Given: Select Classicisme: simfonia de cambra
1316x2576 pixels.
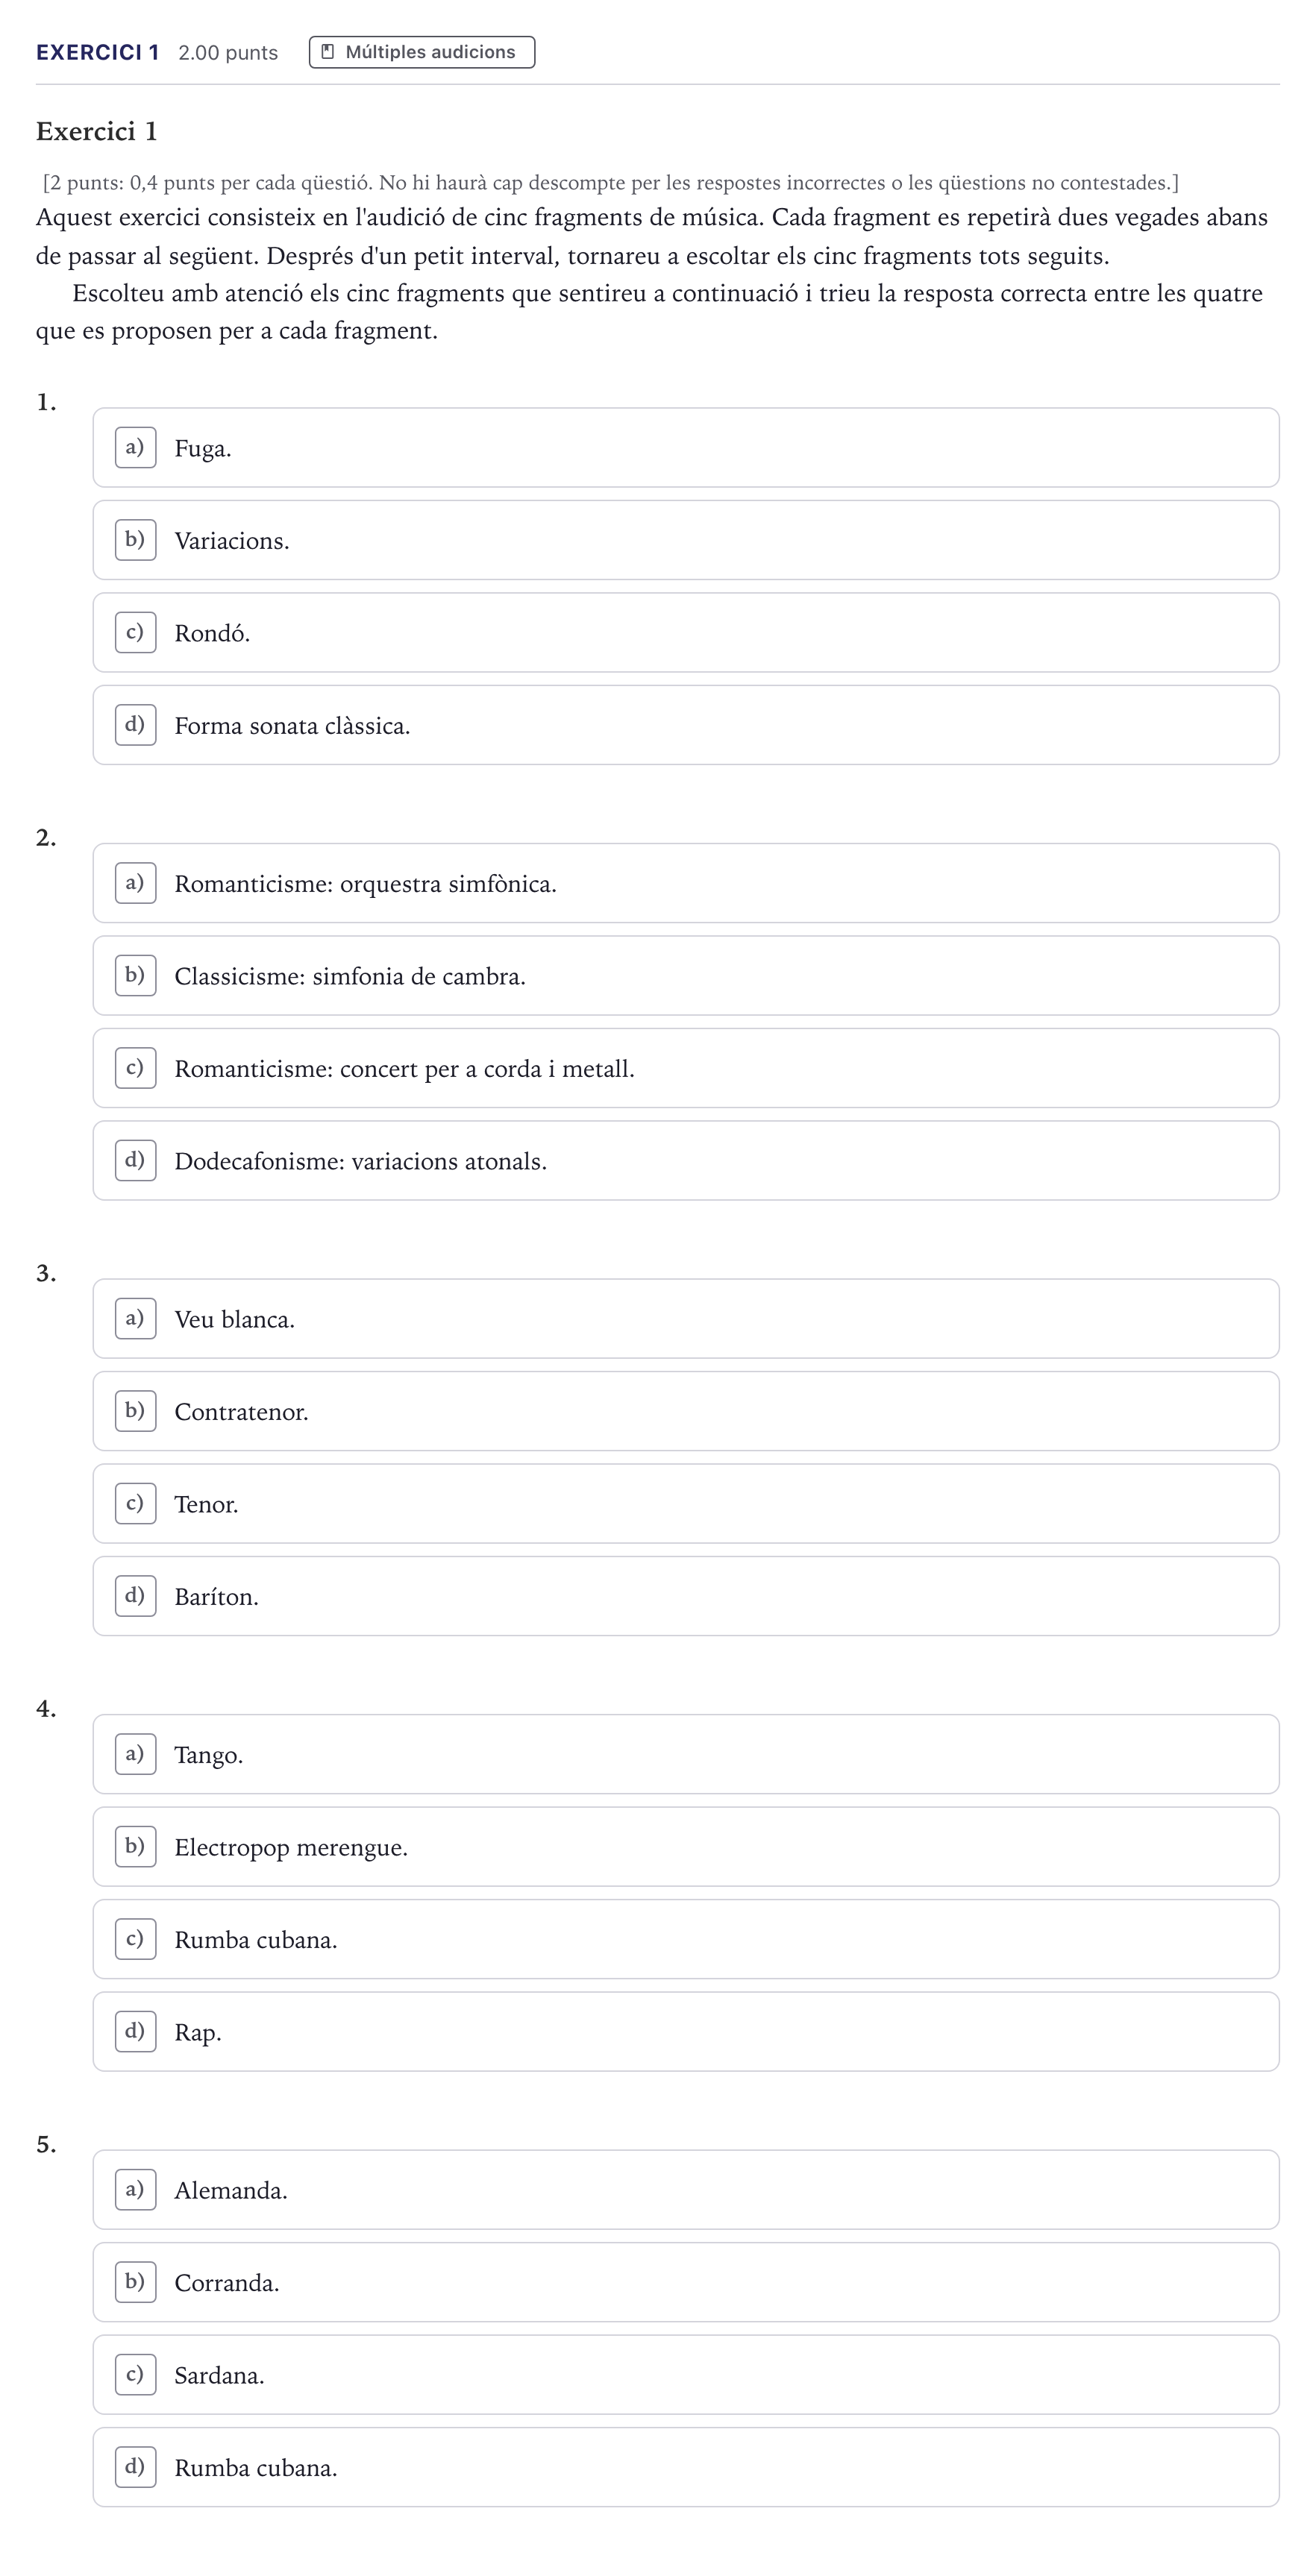Looking at the screenshot, I should coord(686,976).
